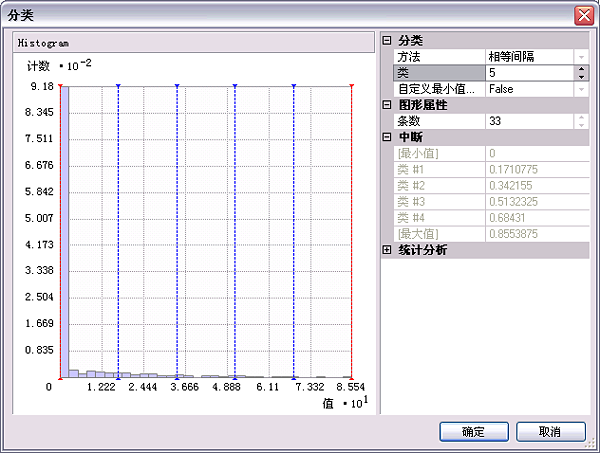Close the 分类 dialog window

pos(583,15)
